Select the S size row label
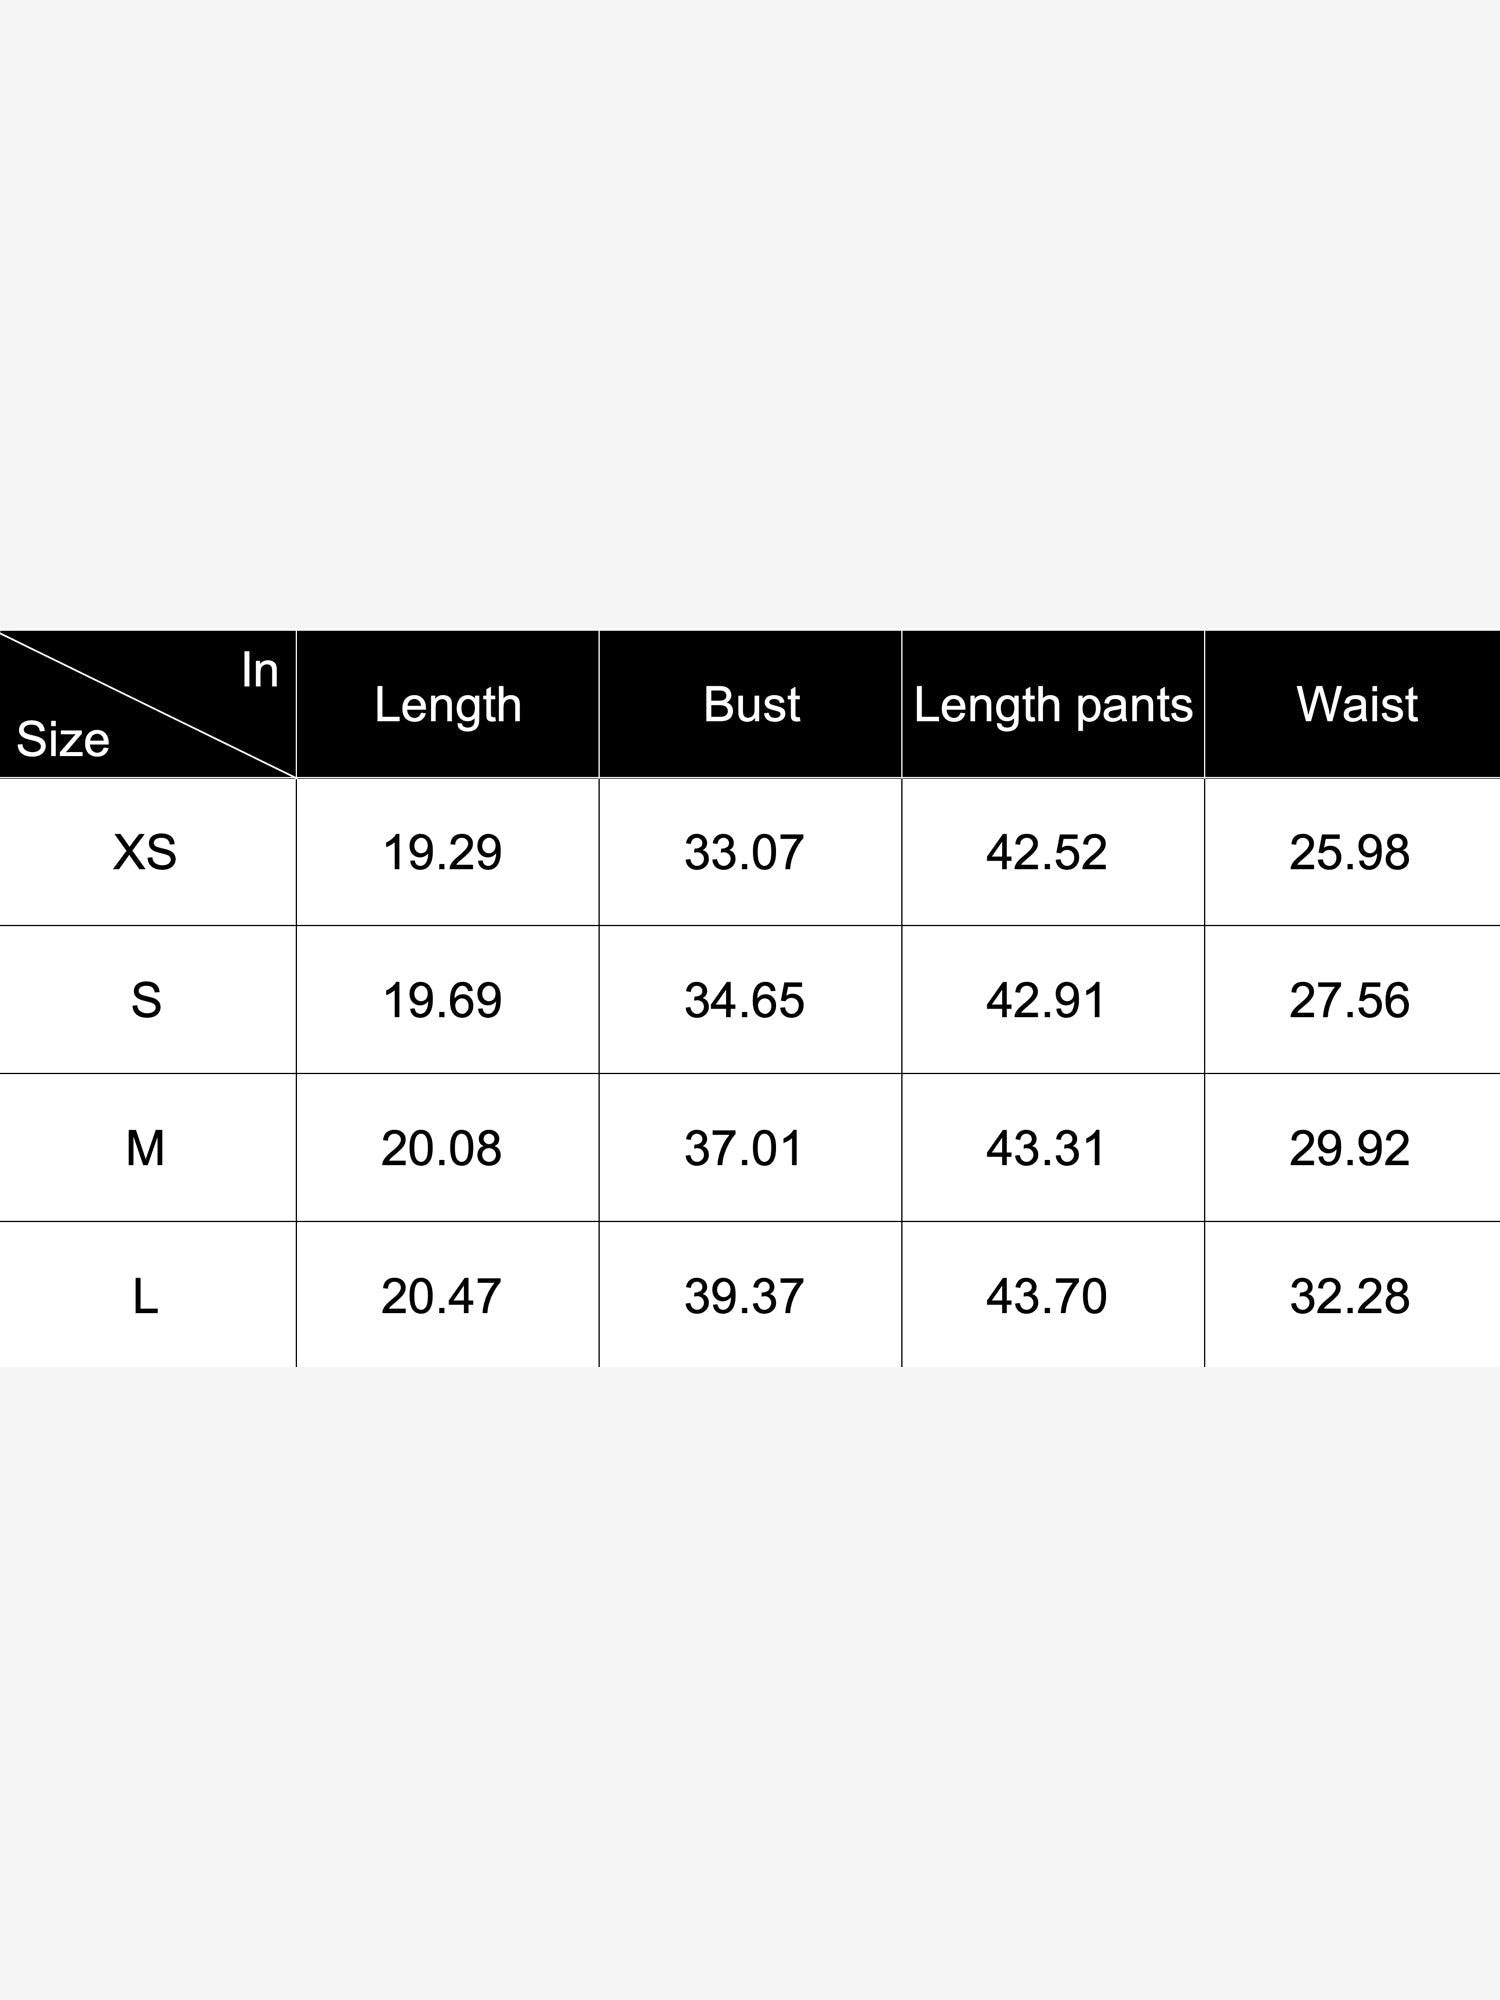The width and height of the screenshot is (1500, 2000). click(146, 1000)
